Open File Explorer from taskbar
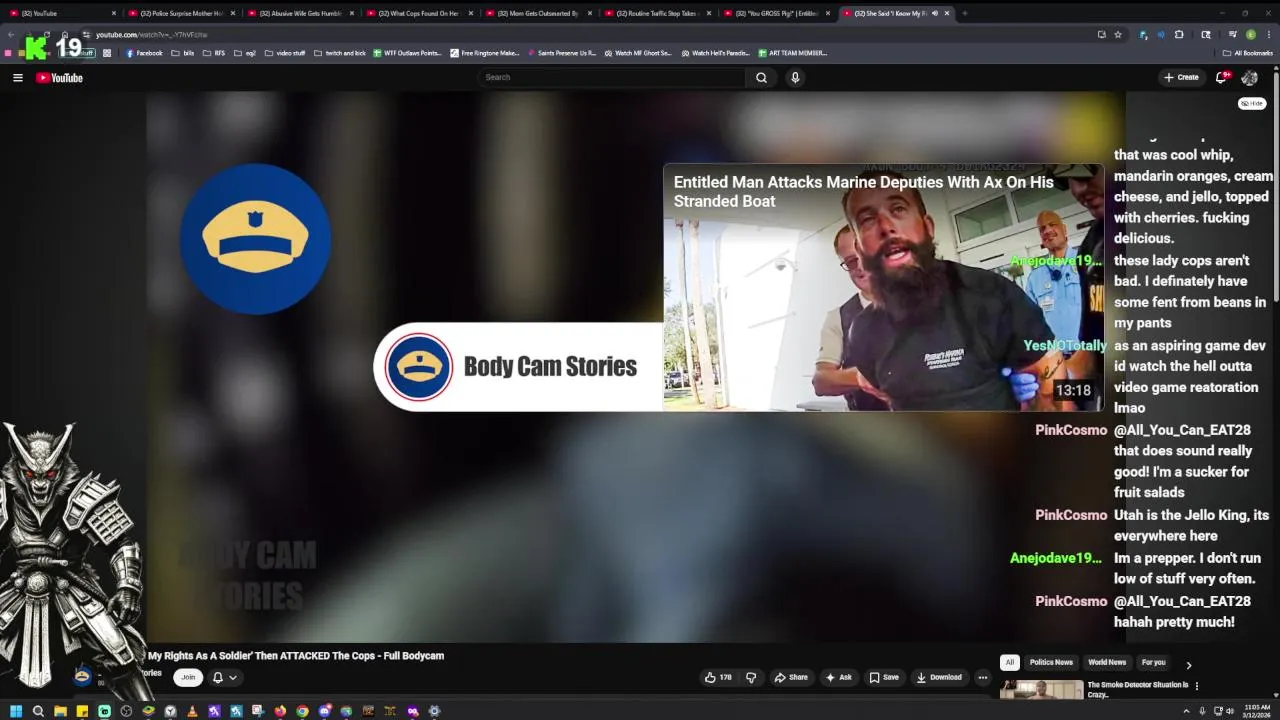Image resolution: width=1280 pixels, height=720 pixels. 60,711
